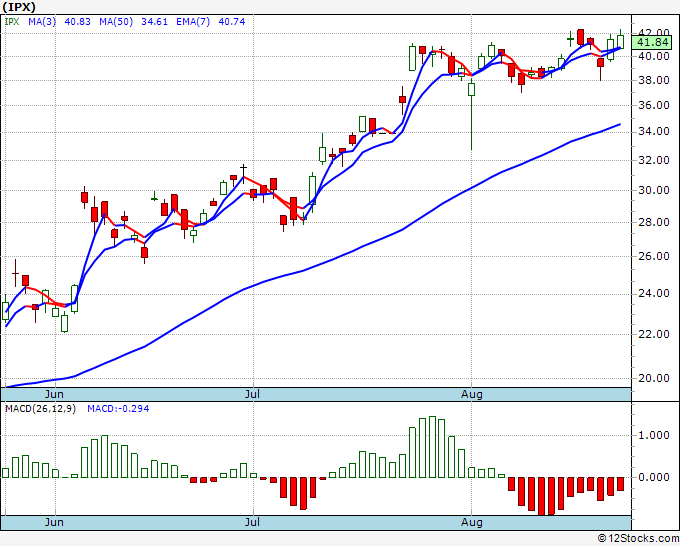Click the MACD:-0.294 value label
The image size is (680, 546).
tap(118, 409)
